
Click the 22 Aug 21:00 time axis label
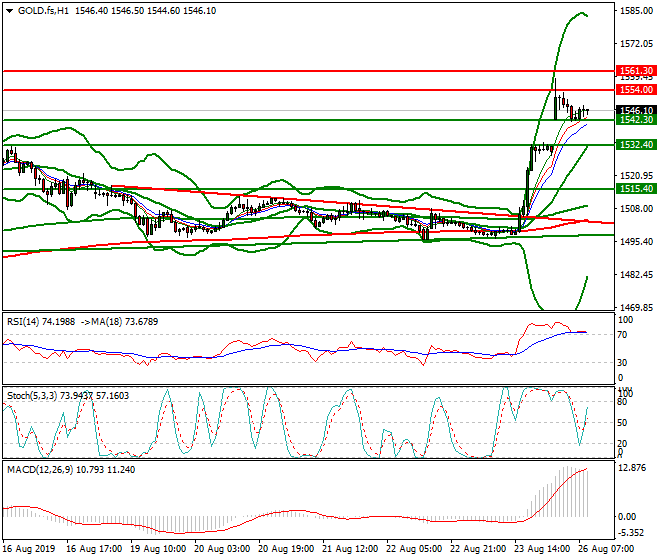point(478,549)
